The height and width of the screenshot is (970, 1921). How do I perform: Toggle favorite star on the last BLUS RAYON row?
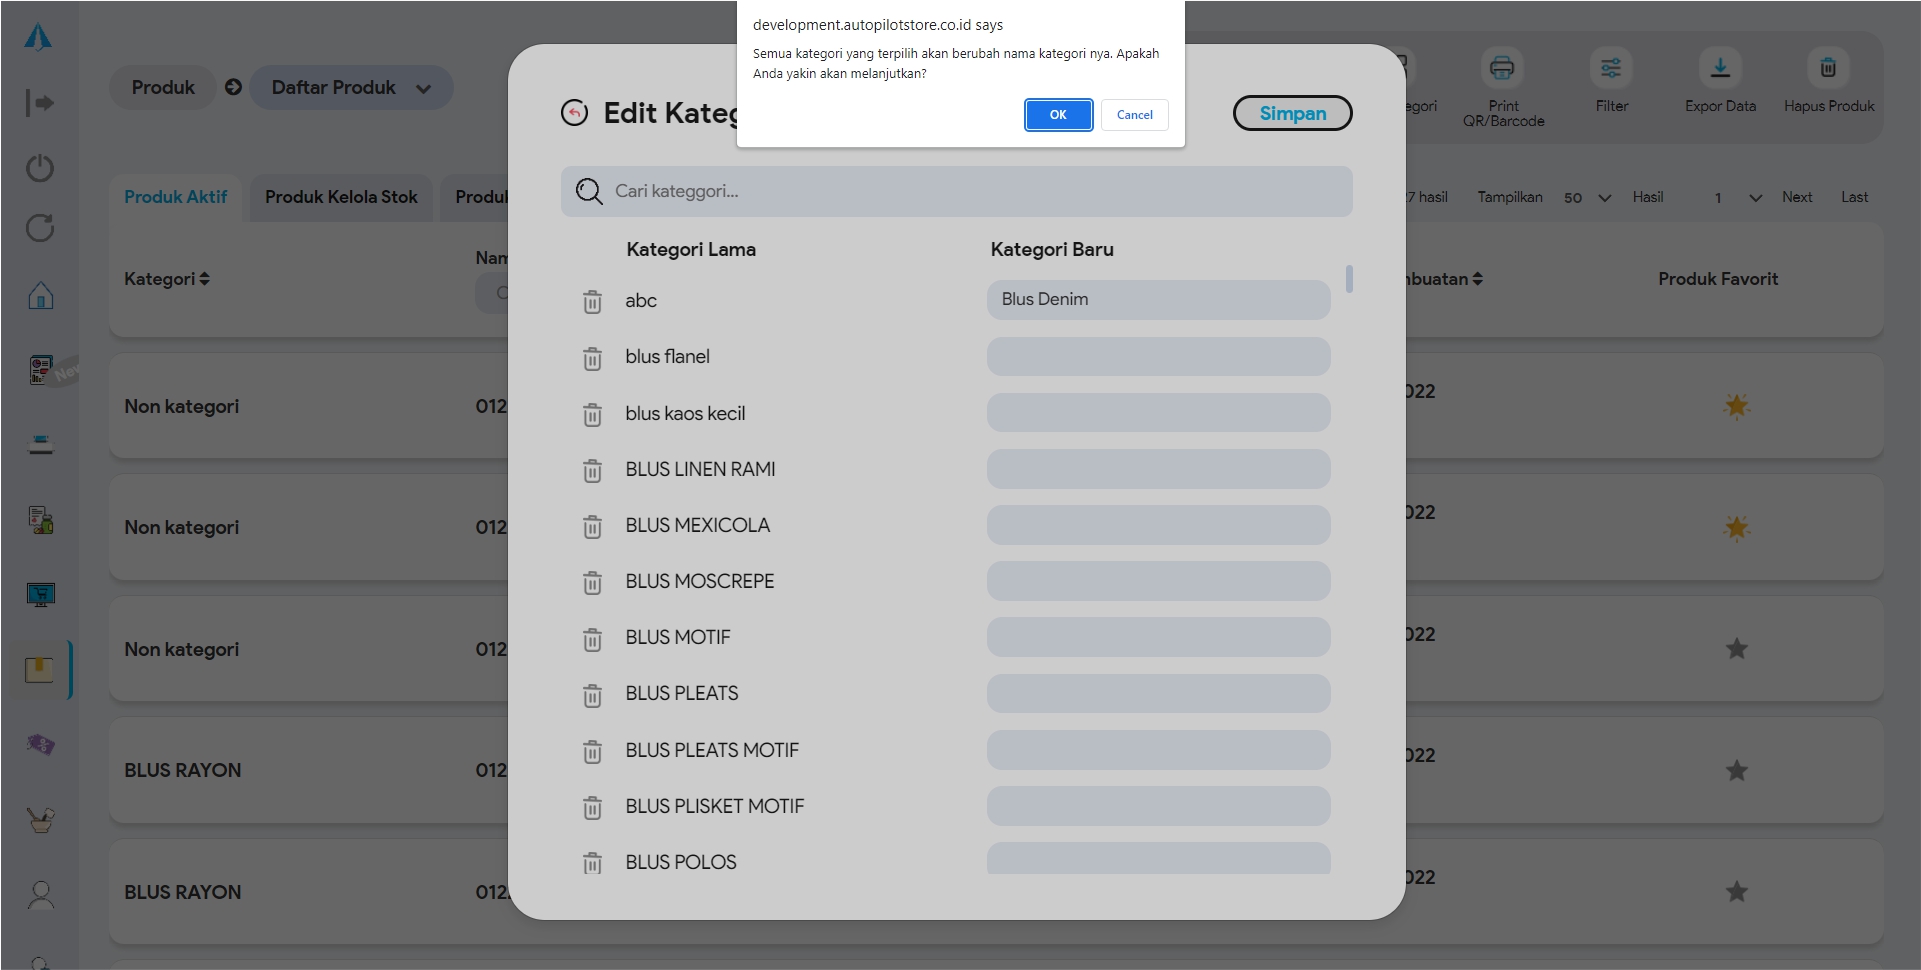tap(1737, 891)
